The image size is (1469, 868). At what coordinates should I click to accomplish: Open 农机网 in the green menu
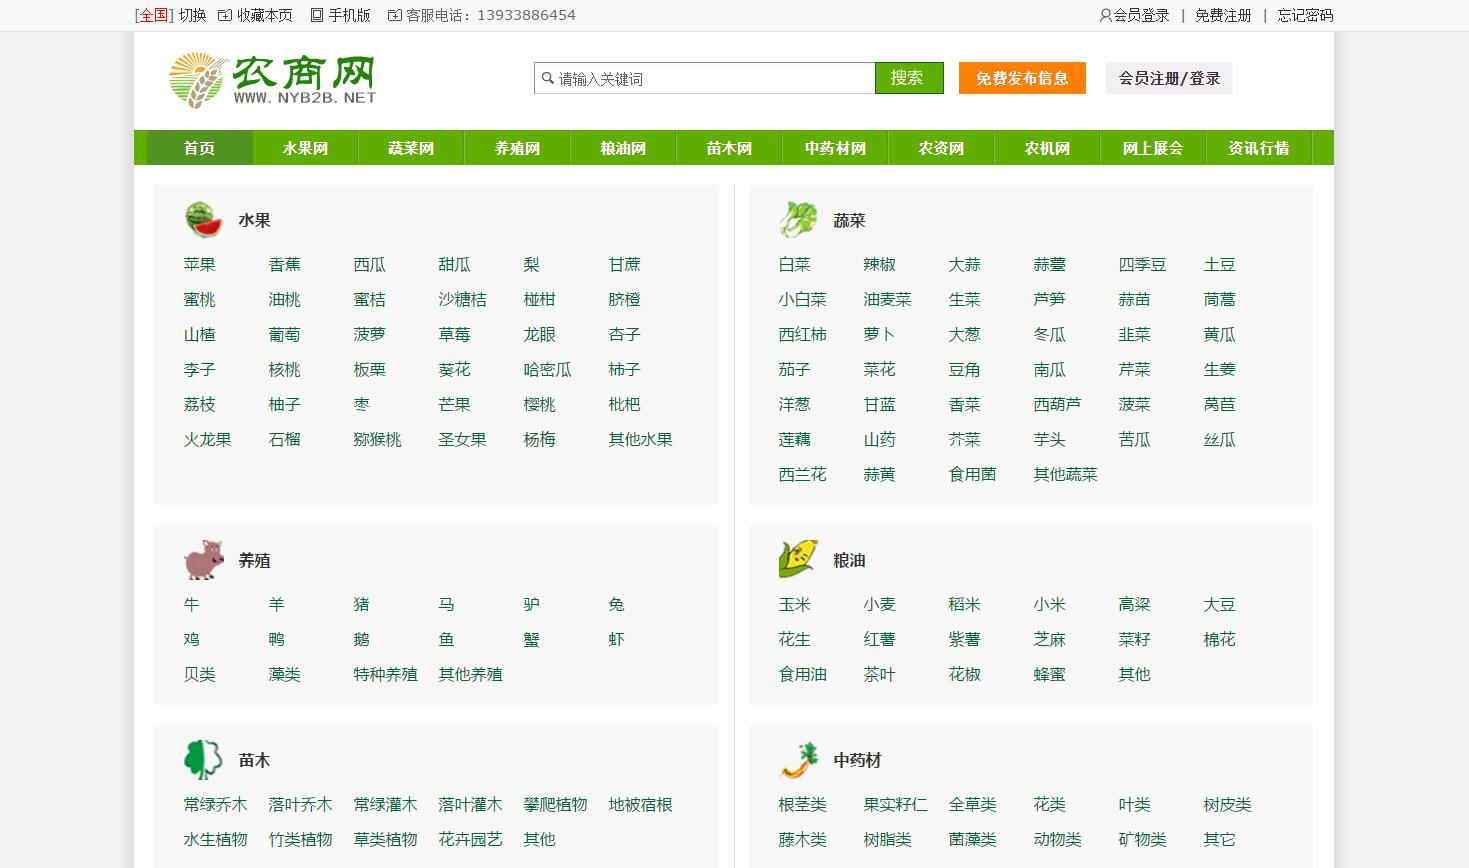1048,148
